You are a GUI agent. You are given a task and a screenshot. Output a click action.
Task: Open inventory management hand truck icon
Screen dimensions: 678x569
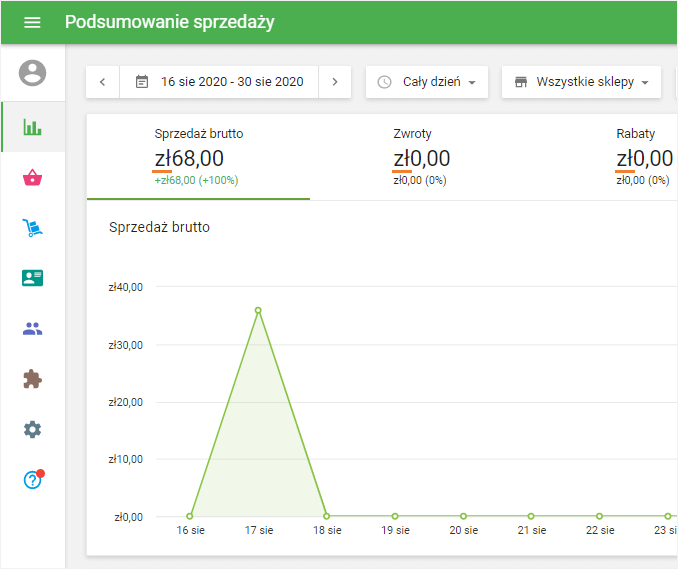tap(33, 228)
